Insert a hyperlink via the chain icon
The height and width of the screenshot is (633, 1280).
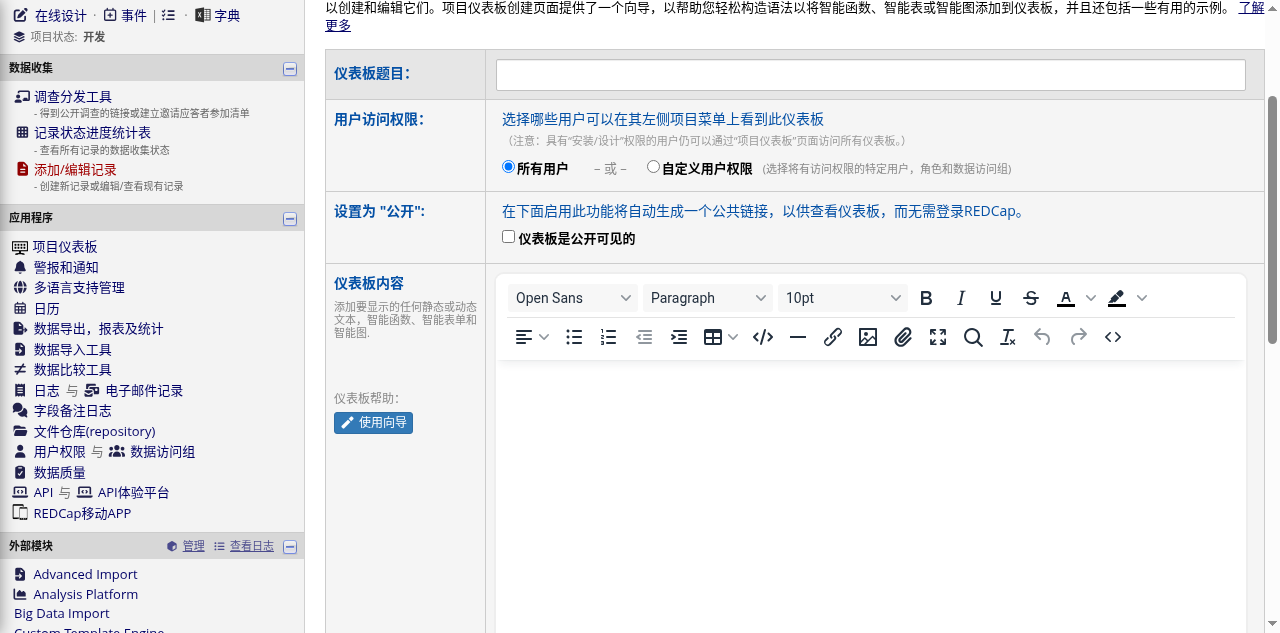pos(833,337)
